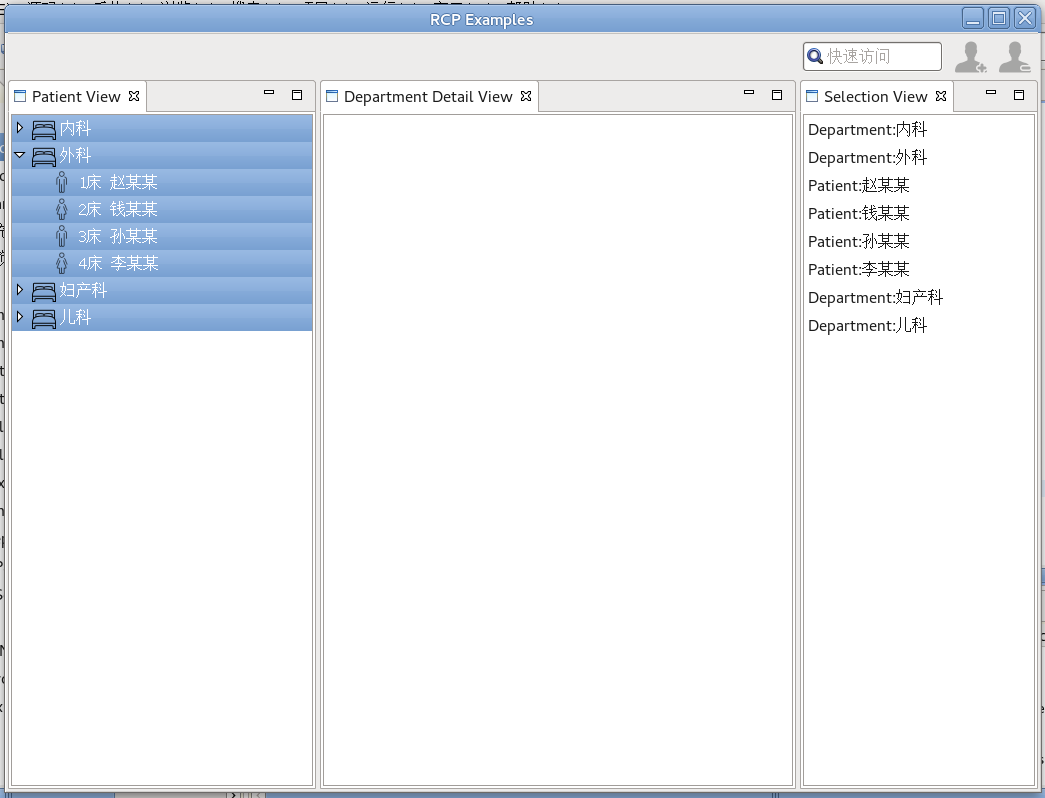The height and width of the screenshot is (798, 1045).
Task: Expand the 儿科 department node
Action: (20, 316)
